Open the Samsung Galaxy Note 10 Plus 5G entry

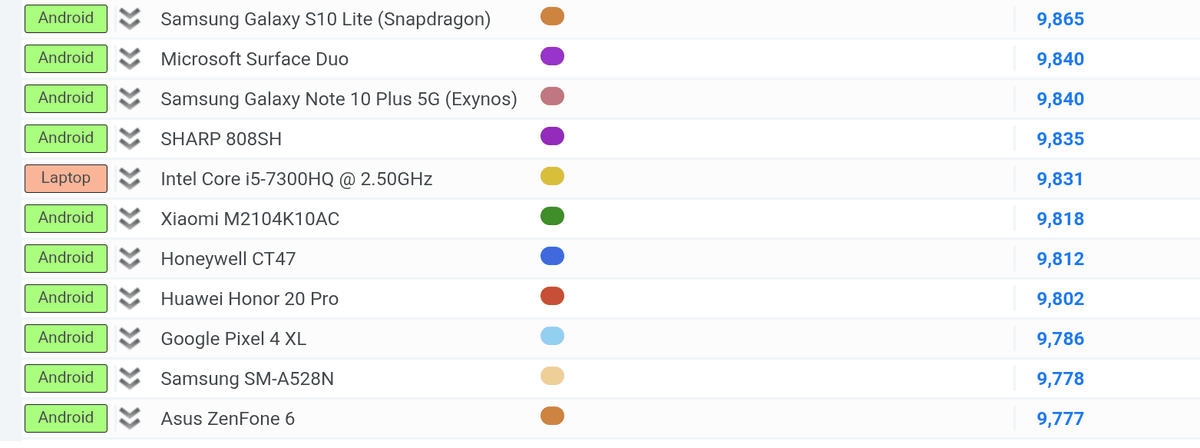(339, 99)
